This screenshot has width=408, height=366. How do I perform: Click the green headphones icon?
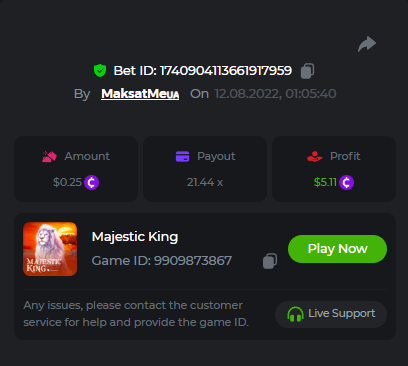tap(295, 314)
